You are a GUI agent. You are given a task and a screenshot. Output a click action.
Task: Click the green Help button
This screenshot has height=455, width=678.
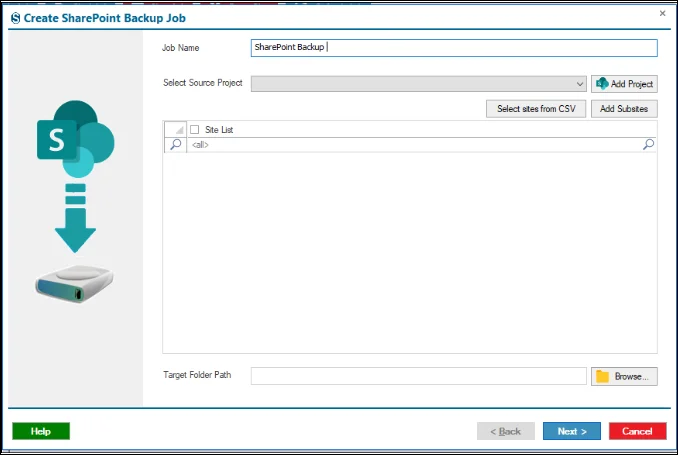click(41, 431)
